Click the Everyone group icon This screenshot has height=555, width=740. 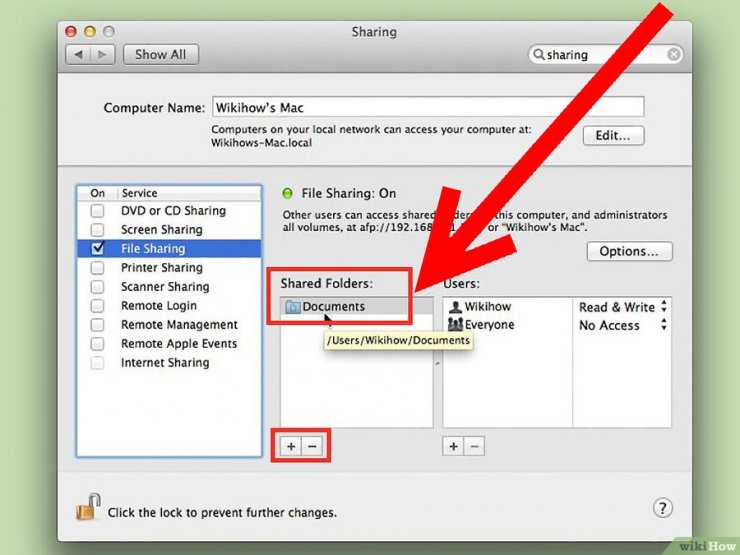pyautogui.click(x=455, y=325)
